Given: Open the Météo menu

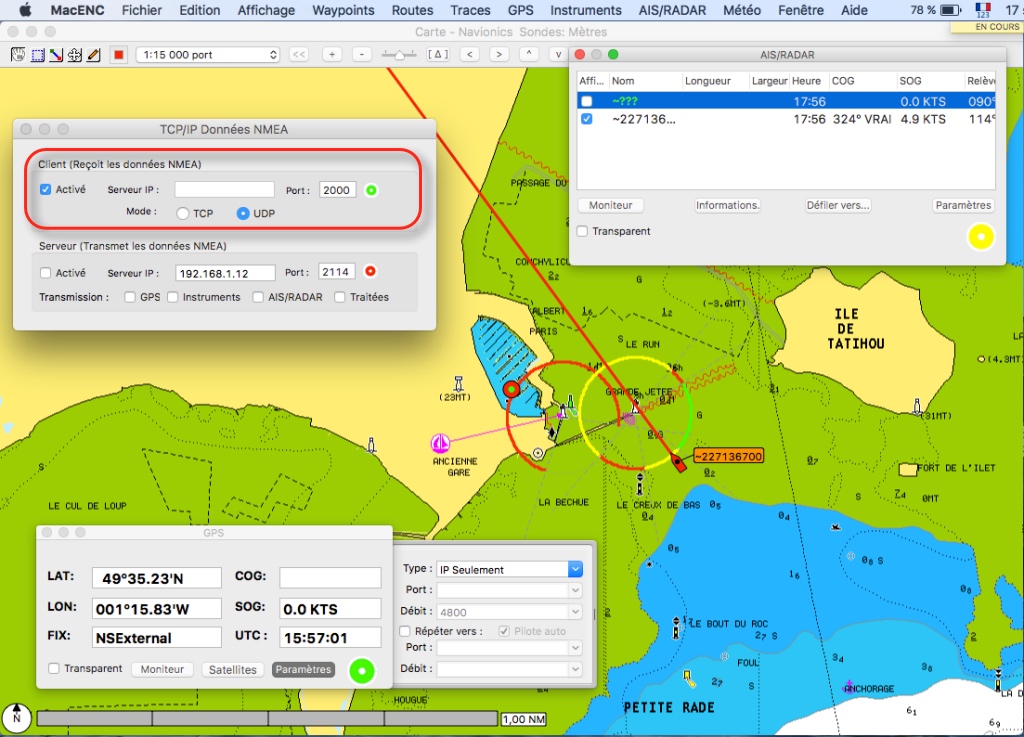Looking at the screenshot, I should pos(742,10).
